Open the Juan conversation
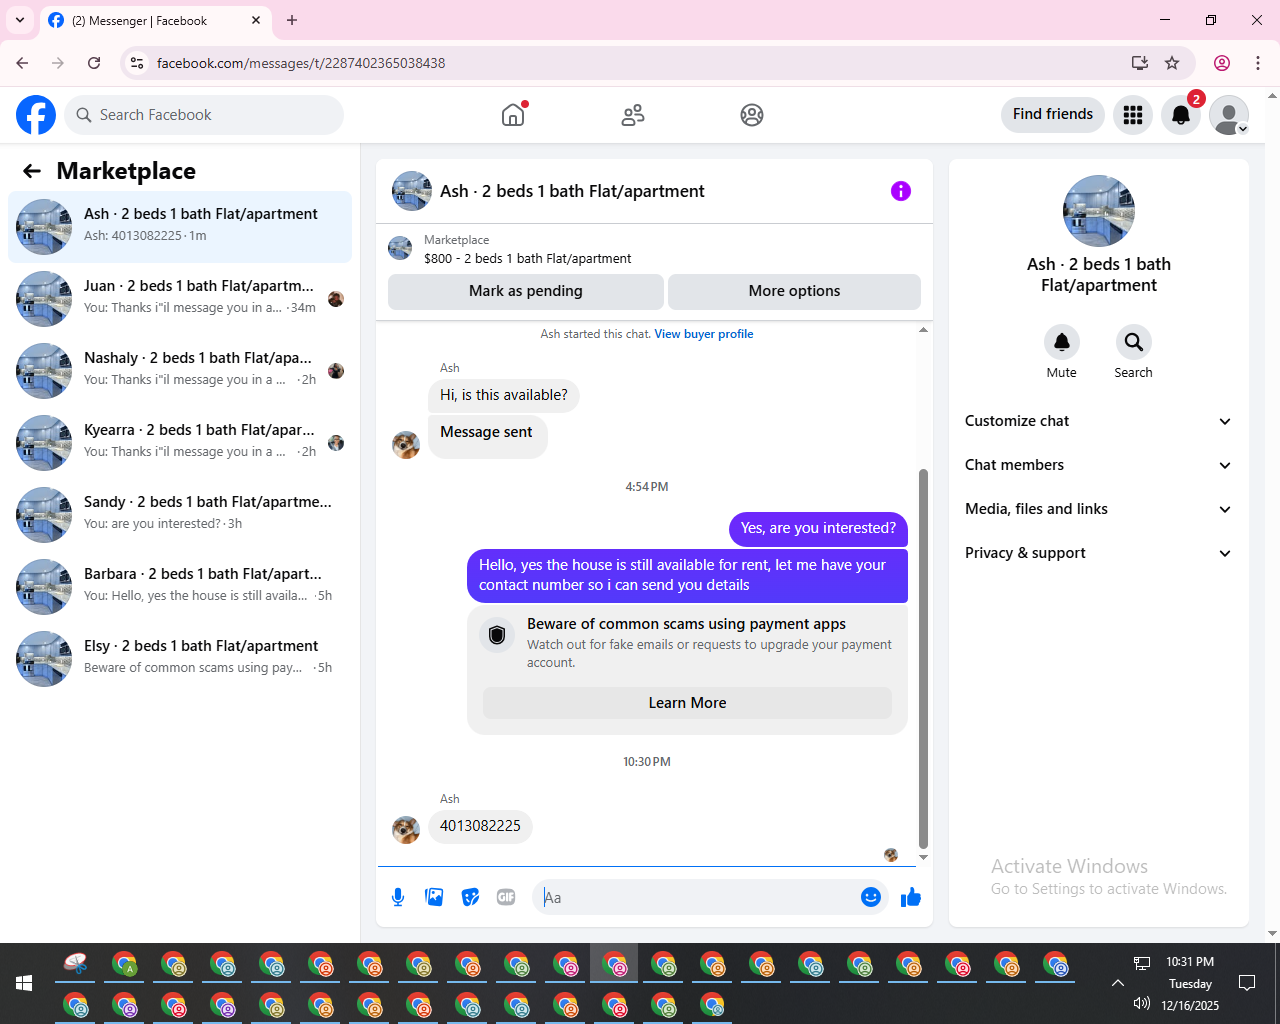This screenshot has width=1280, height=1024. click(x=180, y=299)
